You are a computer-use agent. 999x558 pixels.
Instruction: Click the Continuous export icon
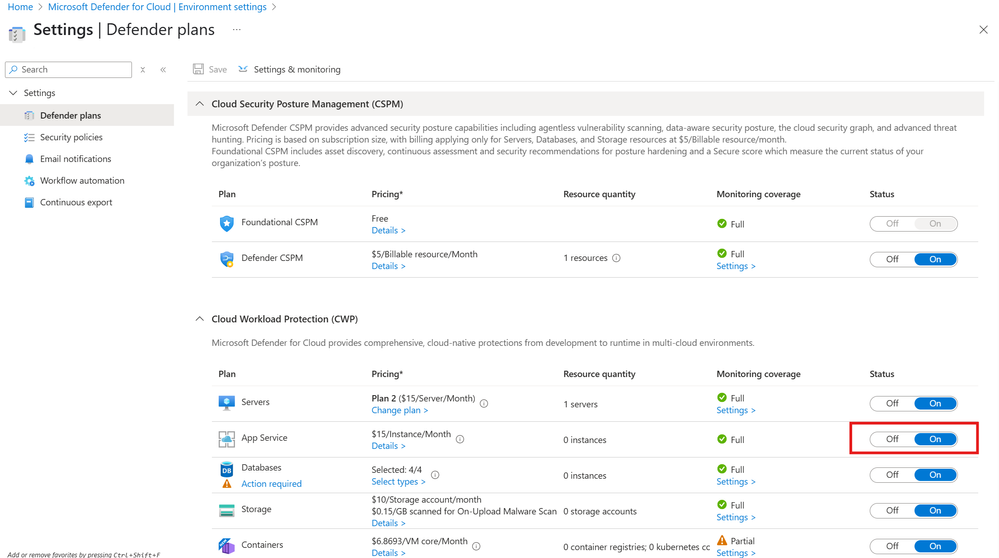29,202
